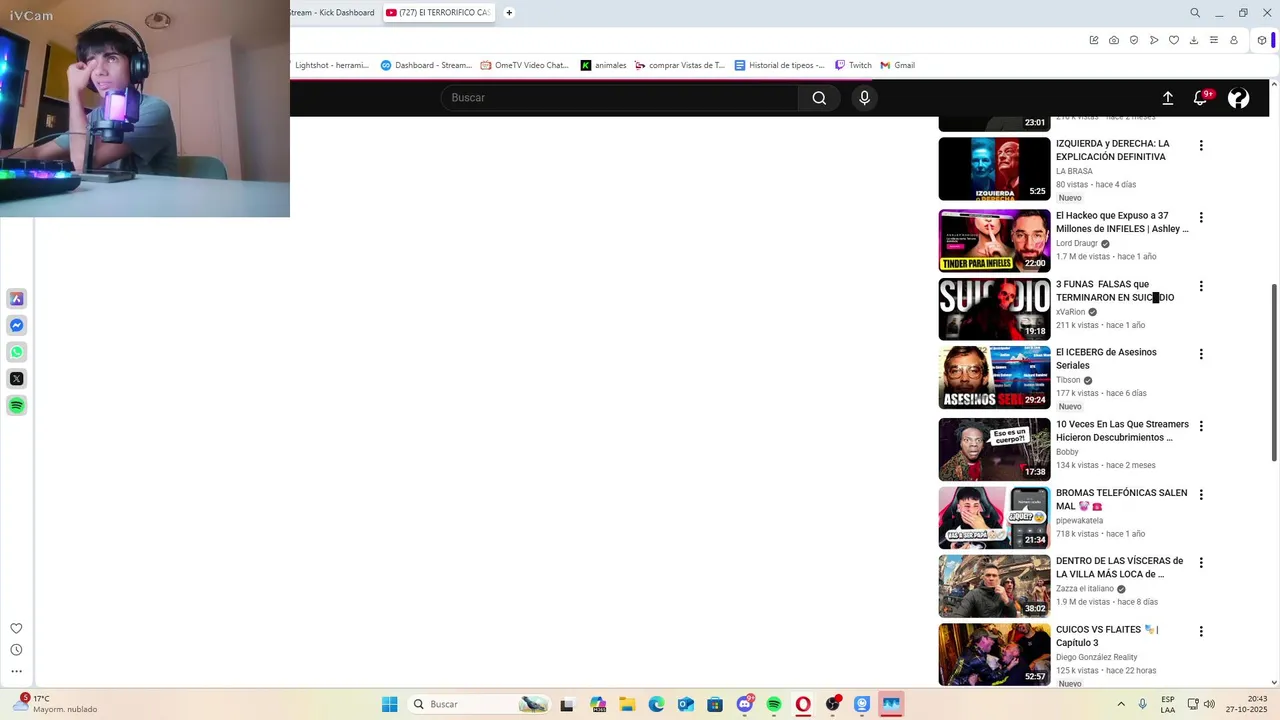This screenshot has height=720, width=1280.
Task: Open Gmail bookmark
Action: pos(898,65)
